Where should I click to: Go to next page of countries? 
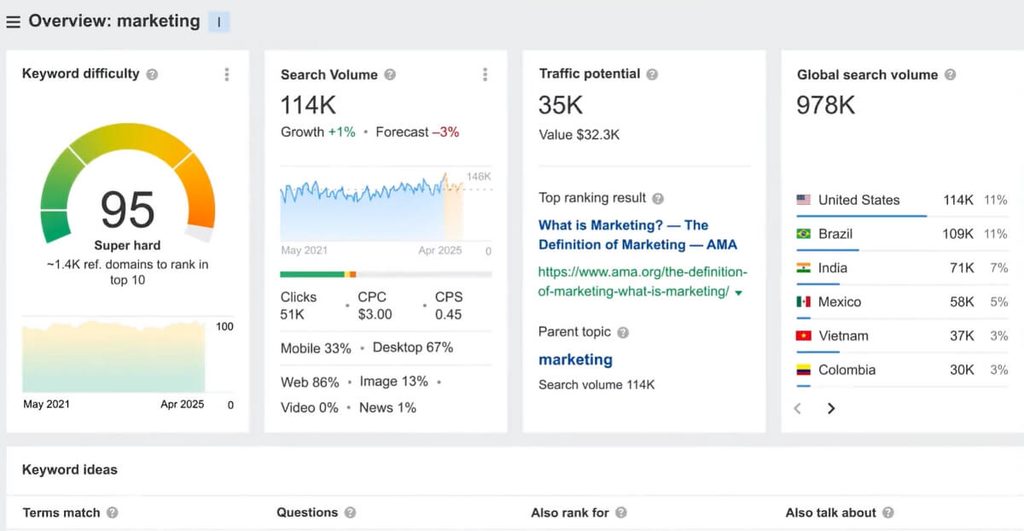pos(831,409)
